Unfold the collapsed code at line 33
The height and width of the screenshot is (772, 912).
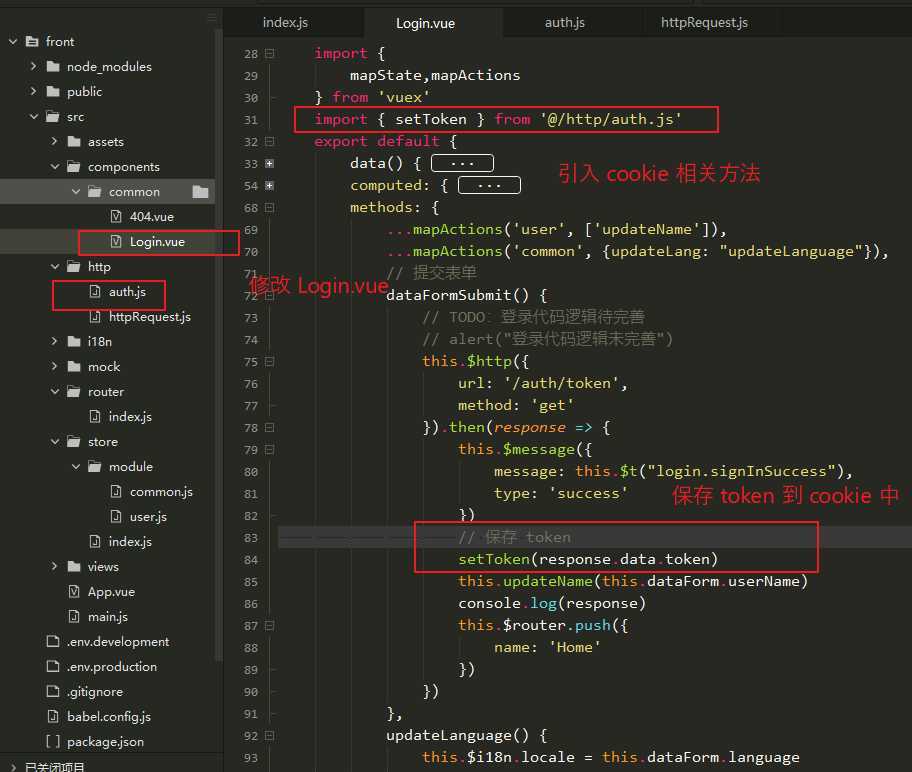coord(269,163)
